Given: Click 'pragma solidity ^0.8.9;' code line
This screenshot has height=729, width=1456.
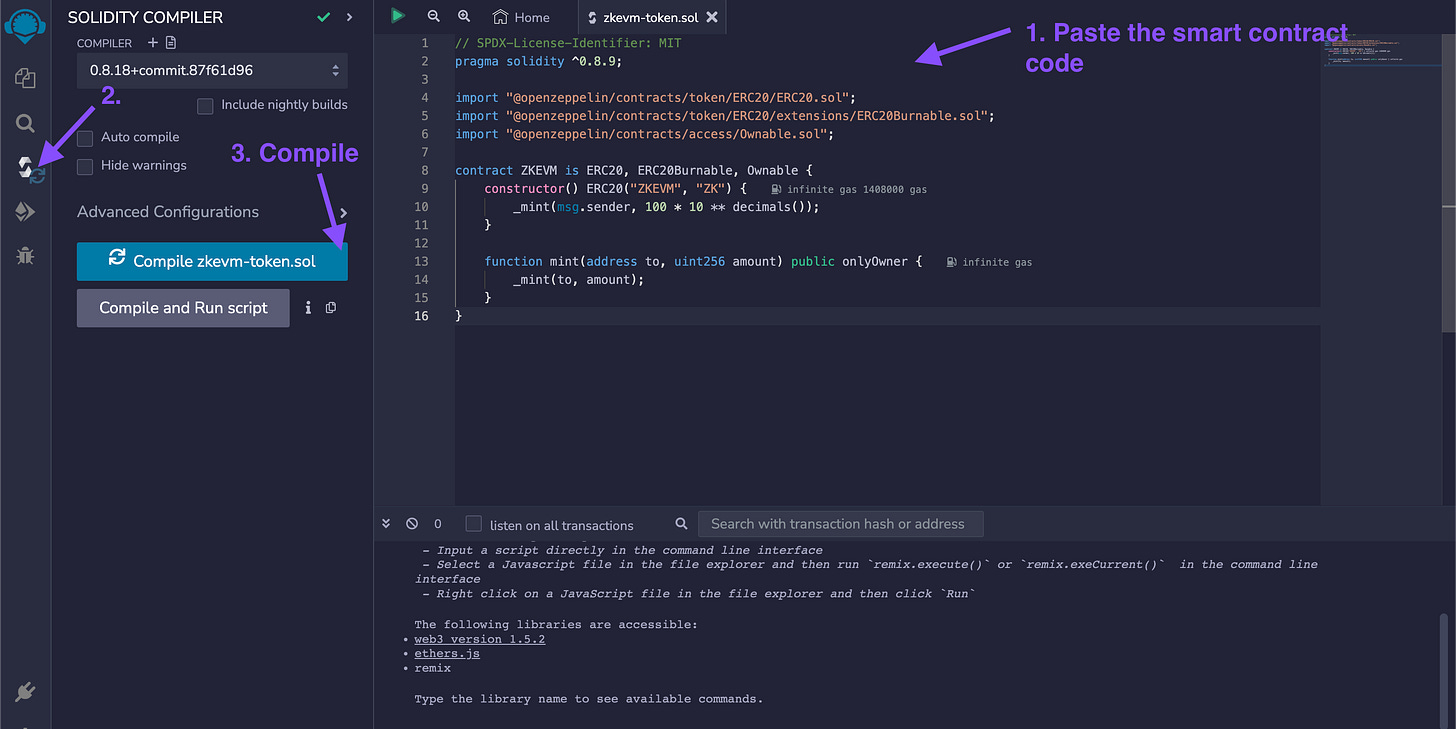Looking at the screenshot, I should point(538,61).
